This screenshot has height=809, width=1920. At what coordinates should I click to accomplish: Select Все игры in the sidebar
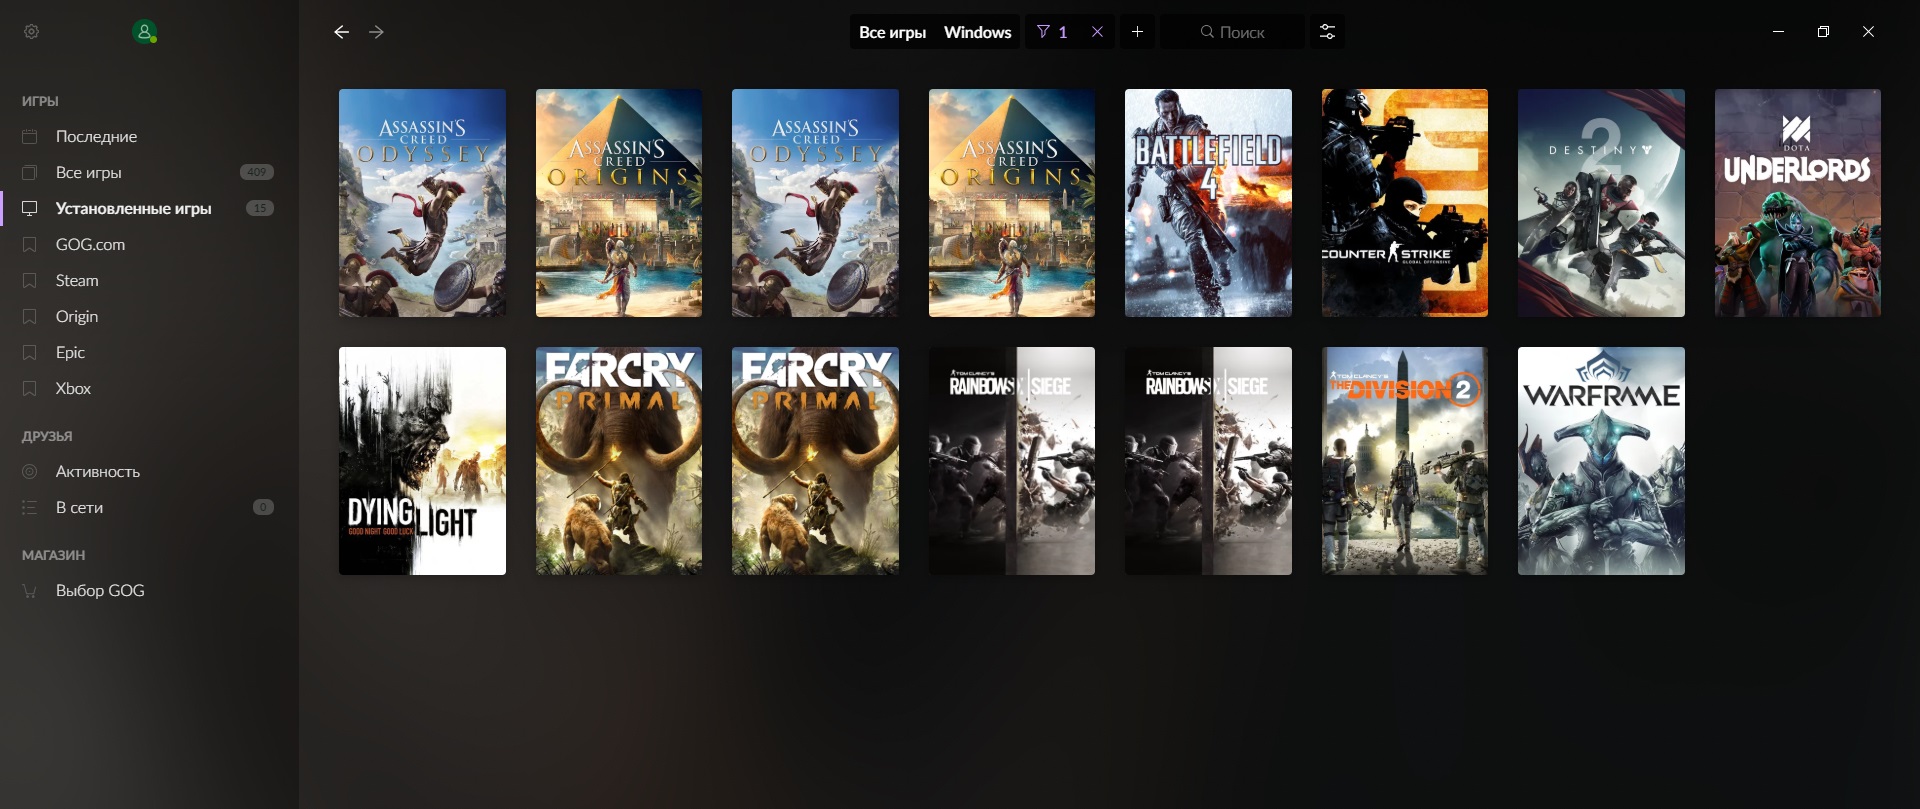click(x=149, y=172)
